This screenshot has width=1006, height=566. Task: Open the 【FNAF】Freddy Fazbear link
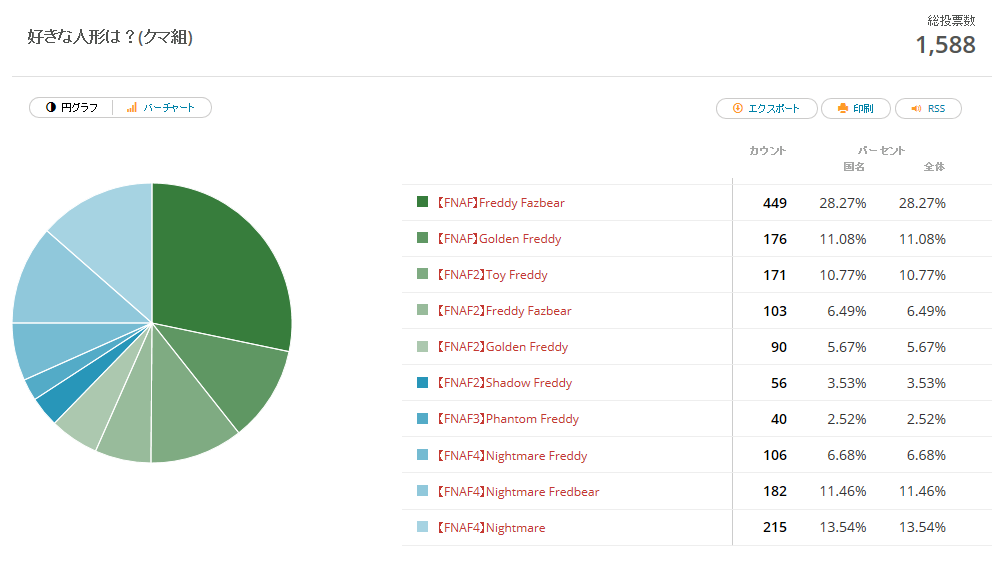[x=500, y=203]
